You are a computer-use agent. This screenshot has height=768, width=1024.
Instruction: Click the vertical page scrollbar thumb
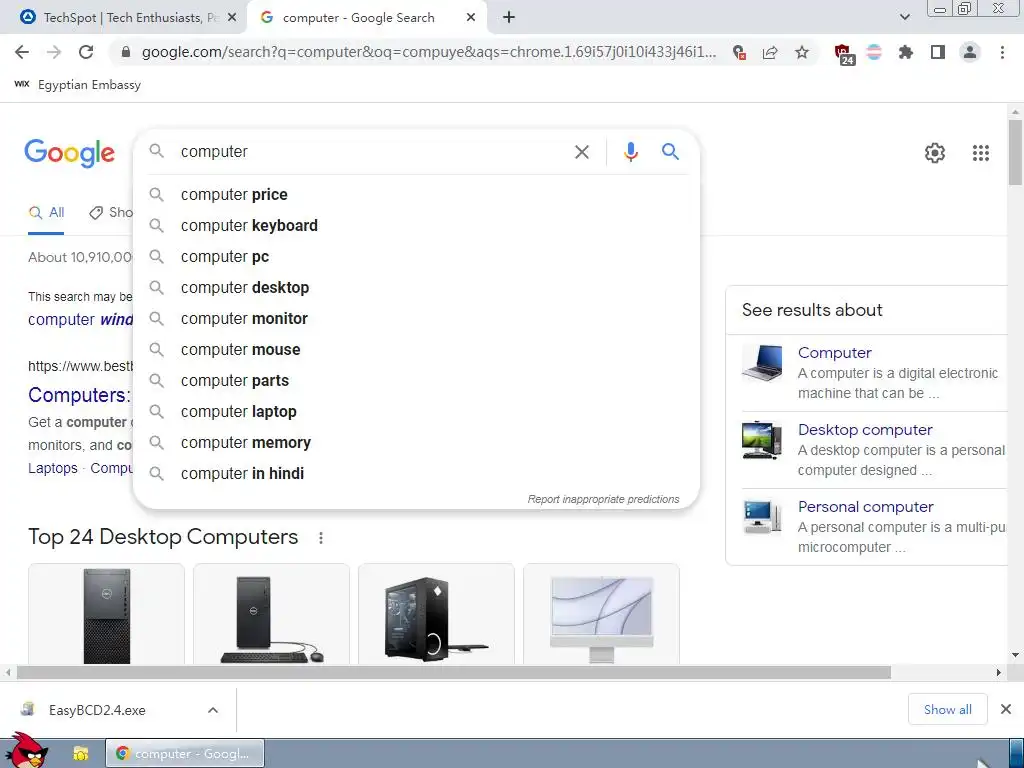point(1014,152)
